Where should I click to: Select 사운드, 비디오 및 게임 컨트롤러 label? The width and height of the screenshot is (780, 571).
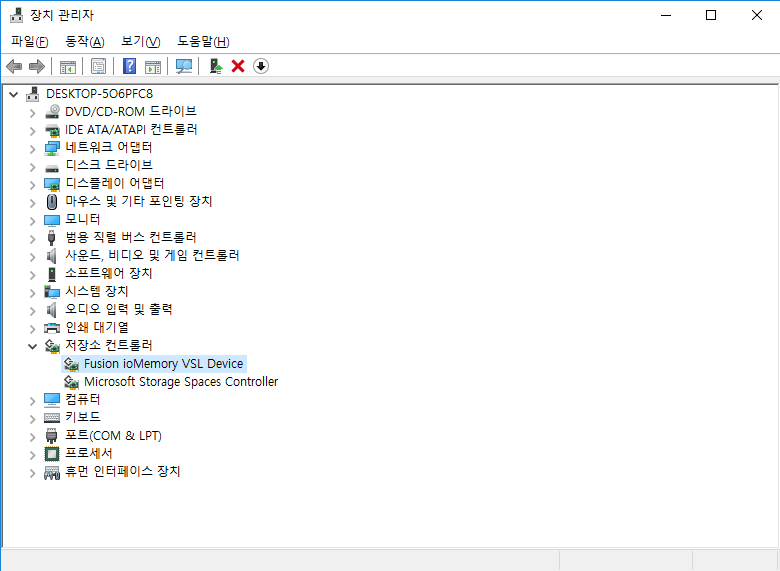[152, 255]
